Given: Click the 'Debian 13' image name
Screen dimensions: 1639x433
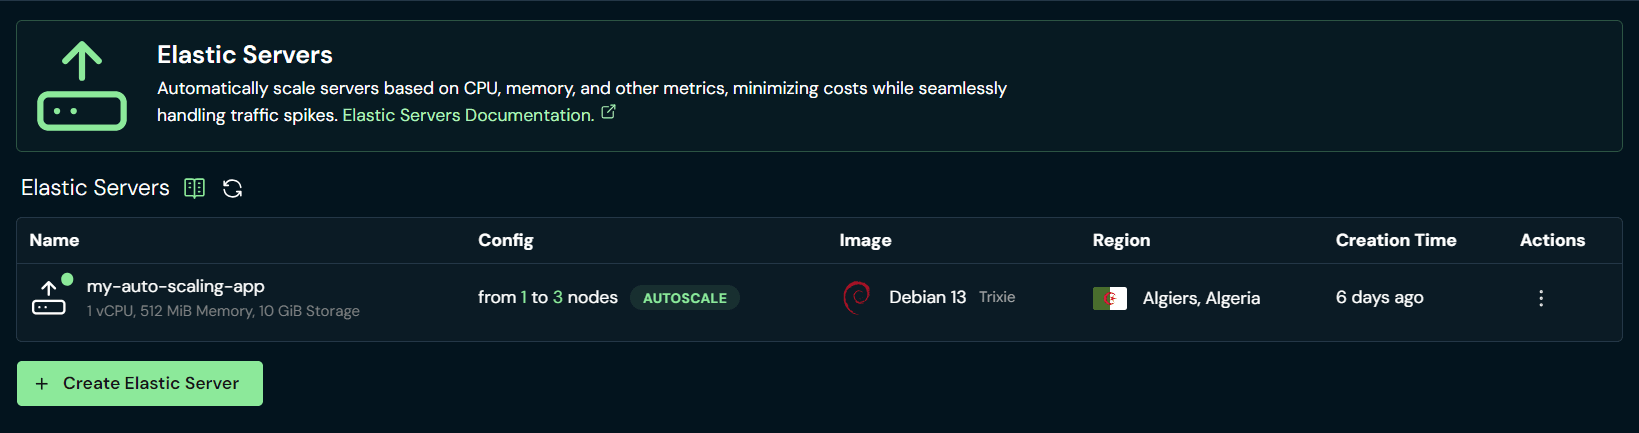Looking at the screenshot, I should pos(927,297).
